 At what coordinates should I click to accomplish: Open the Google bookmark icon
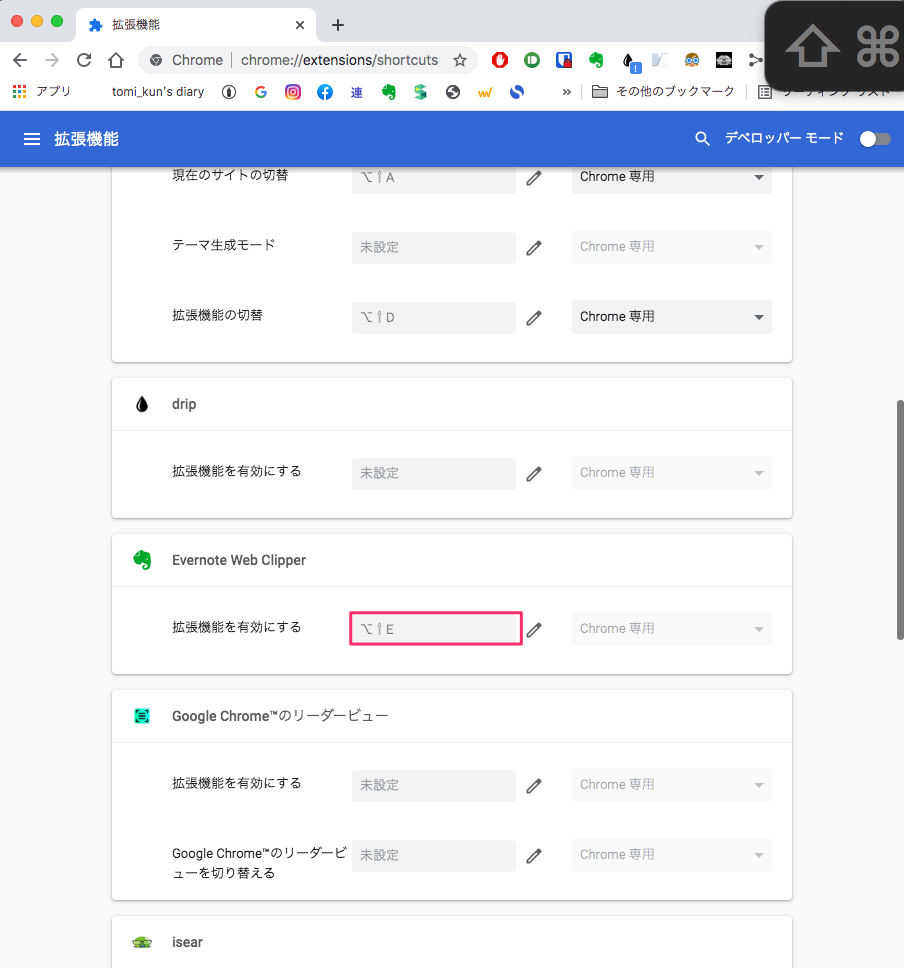tap(261, 92)
